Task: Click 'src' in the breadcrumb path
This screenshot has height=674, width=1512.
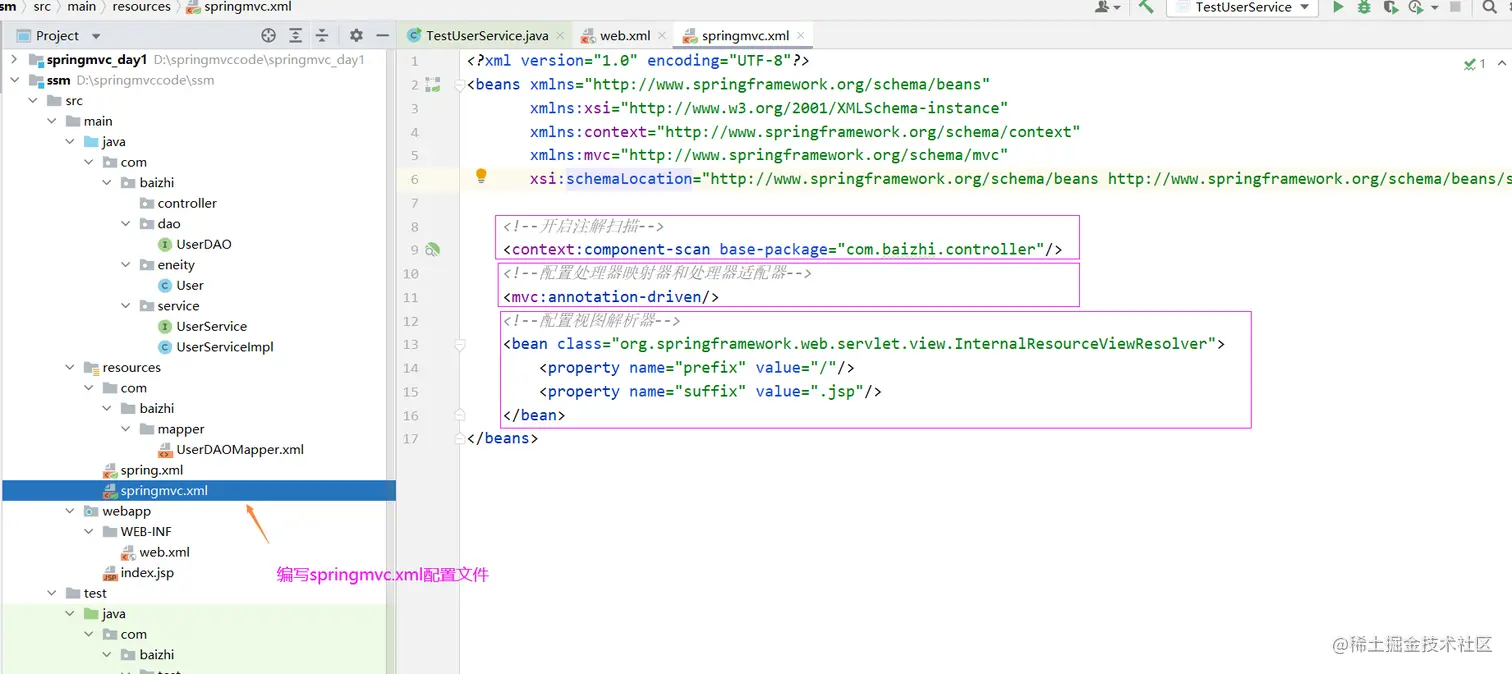Action: [42, 7]
